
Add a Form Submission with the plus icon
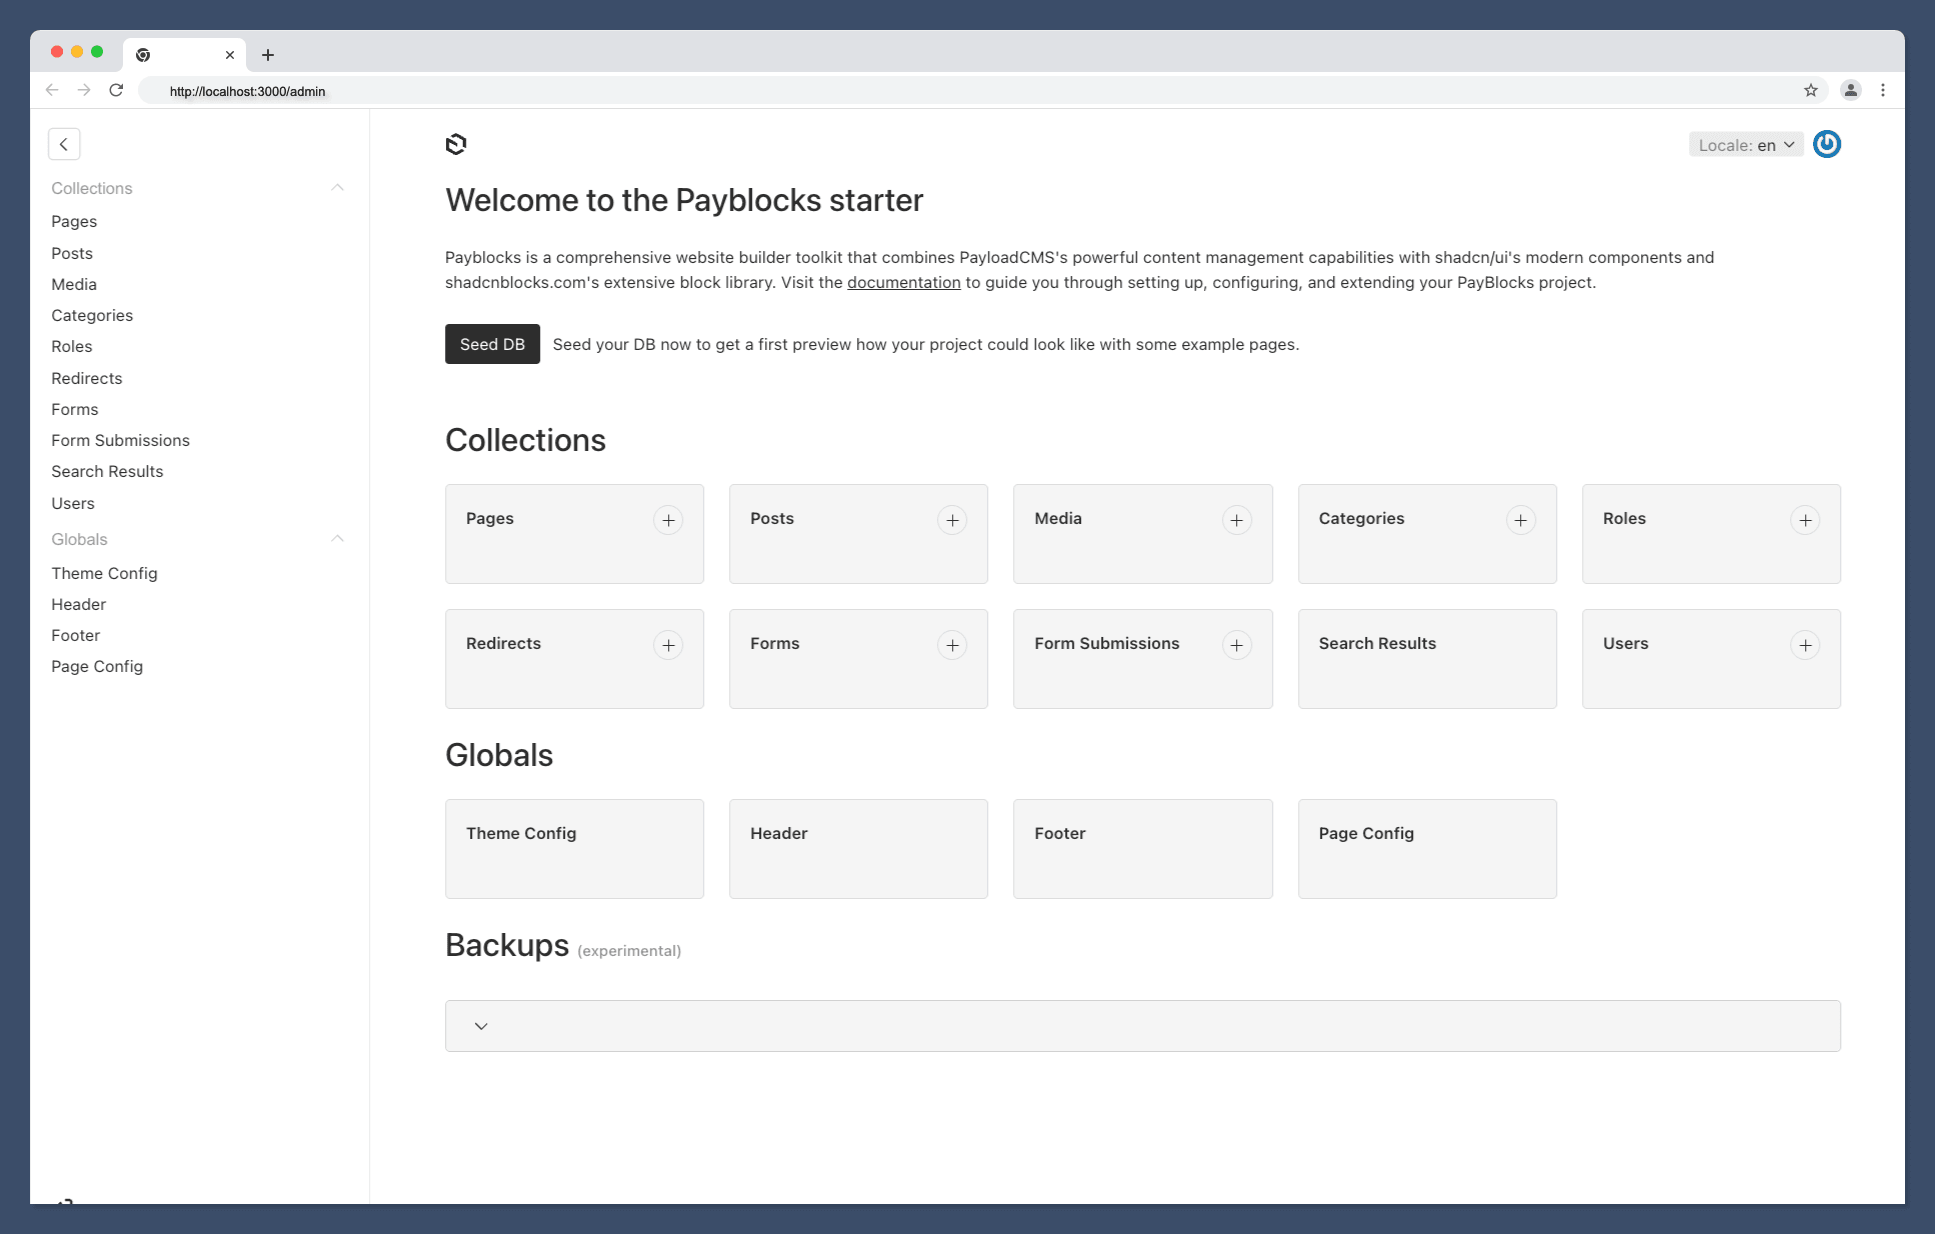[1237, 645]
